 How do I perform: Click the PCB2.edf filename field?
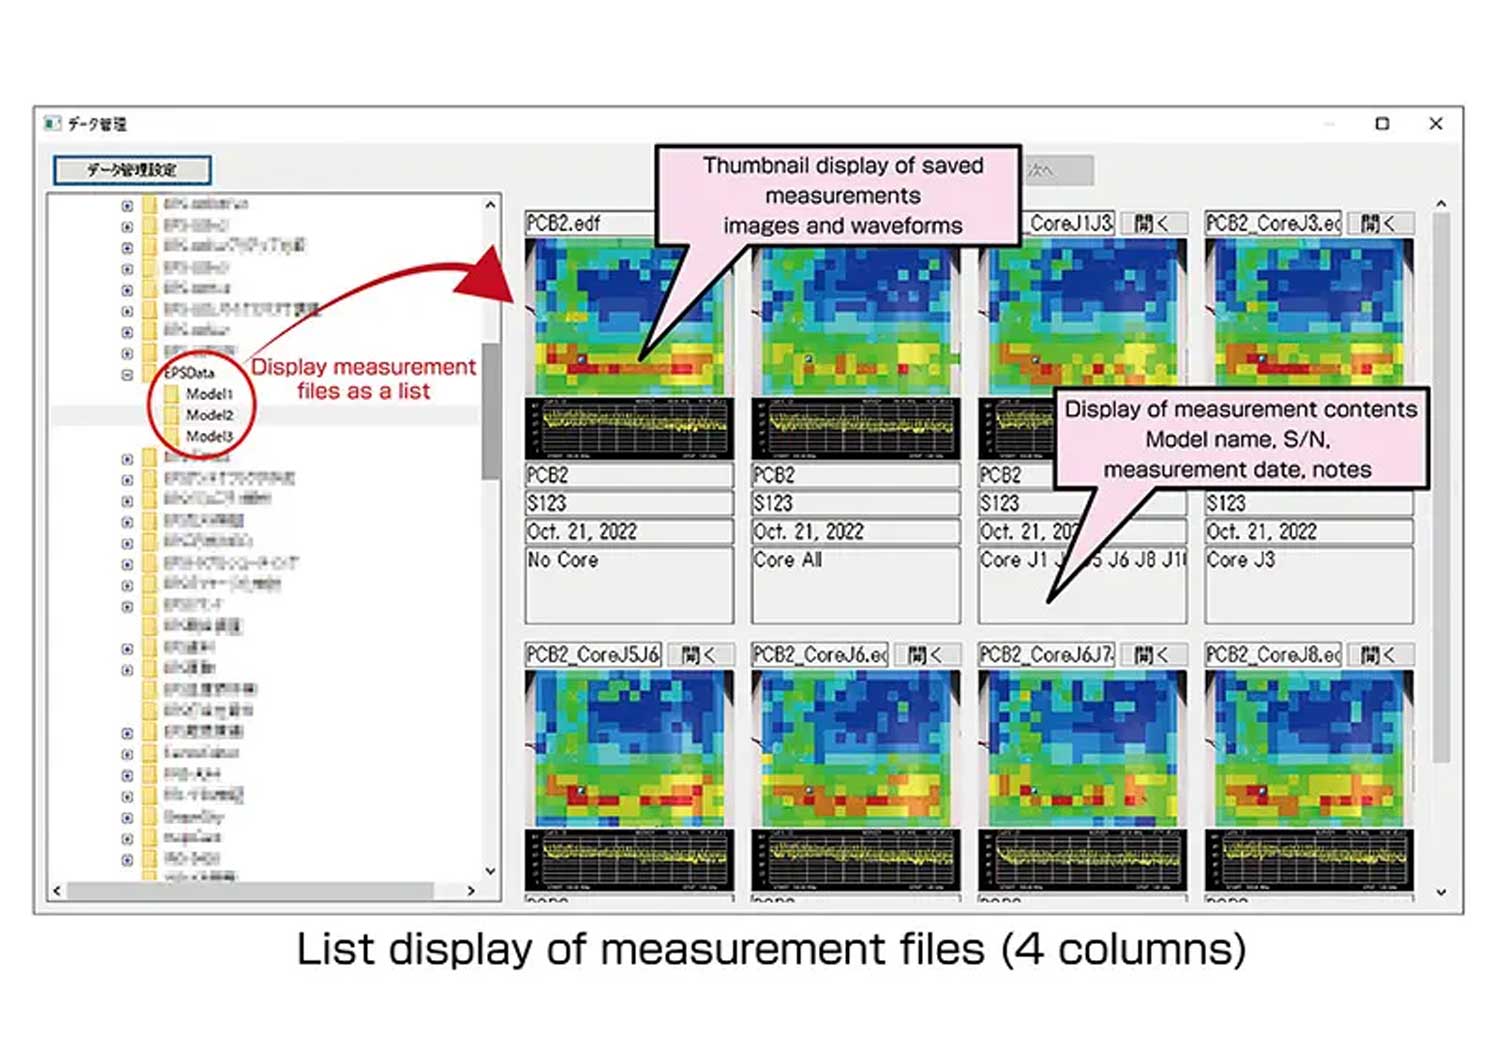(590, 223)
